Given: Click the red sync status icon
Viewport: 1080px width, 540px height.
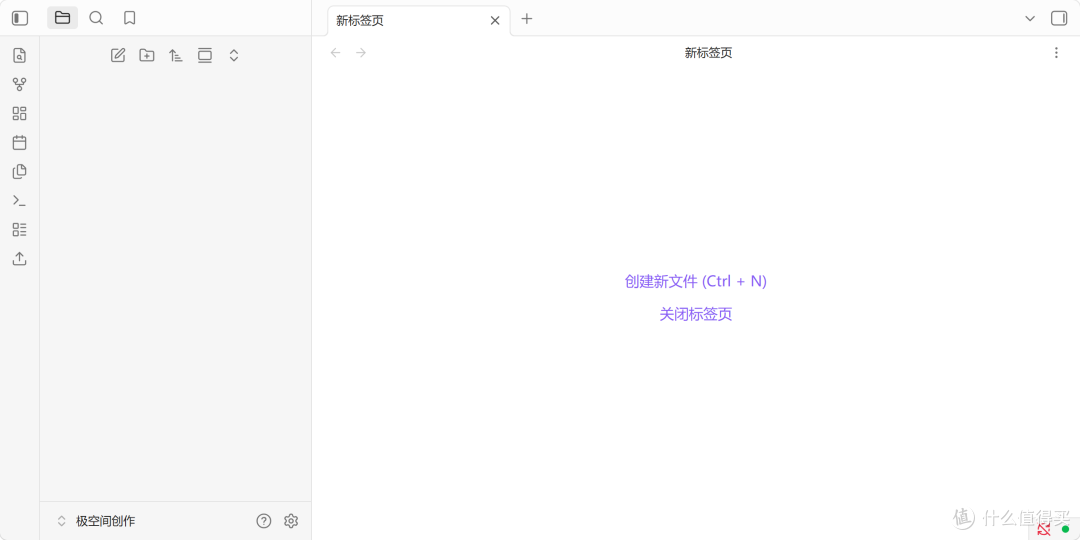Looking at the screenshot, I should tap(1043, 529).
